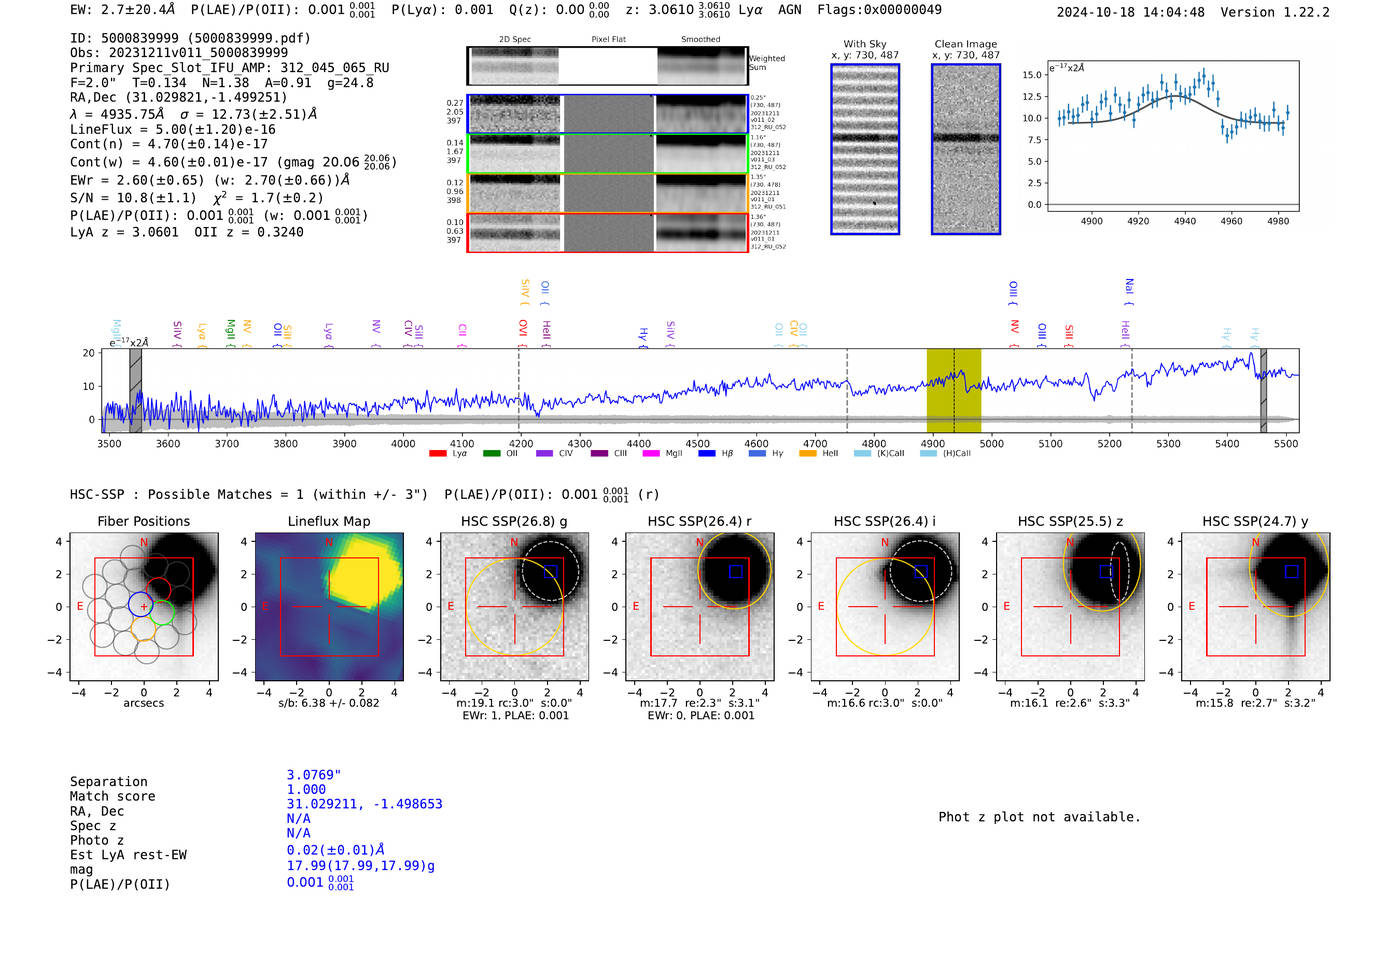The image size is (1400, 953).
Task: Open the HSC SSP(24.7) y cutout
Action: click(x=1256, y=606)
